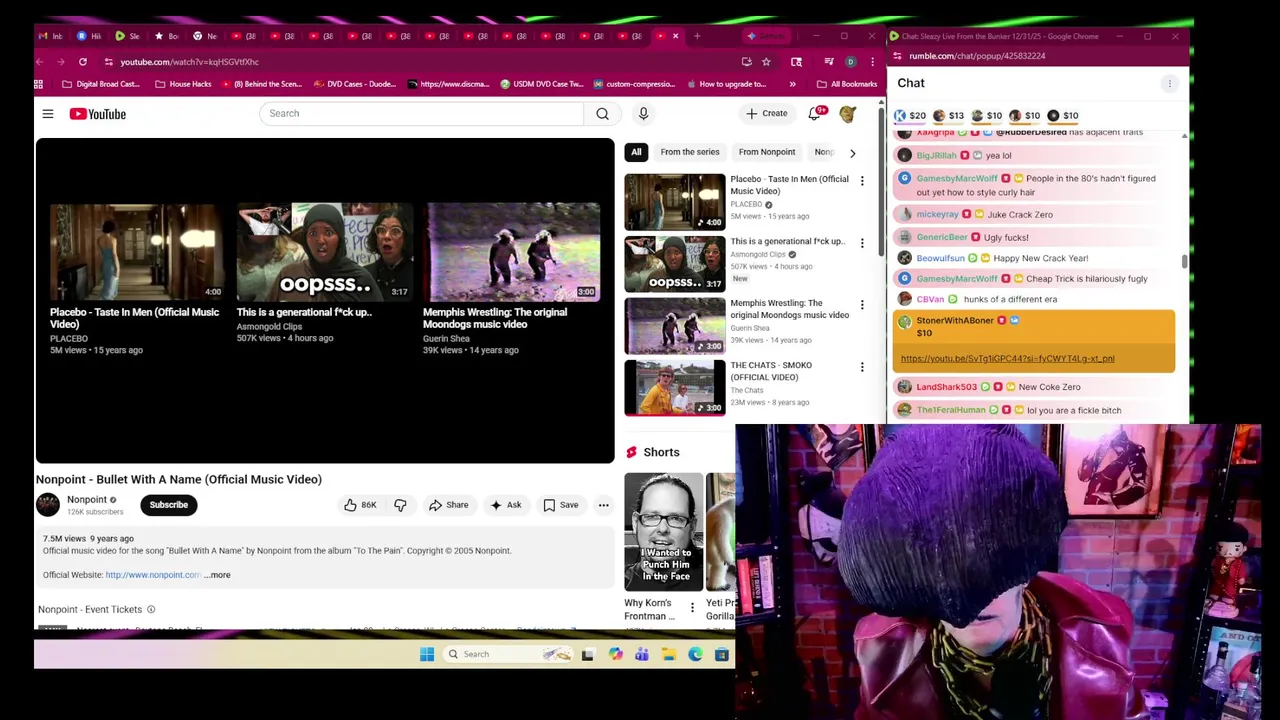Click the $13 rant chip in chat

948,116
